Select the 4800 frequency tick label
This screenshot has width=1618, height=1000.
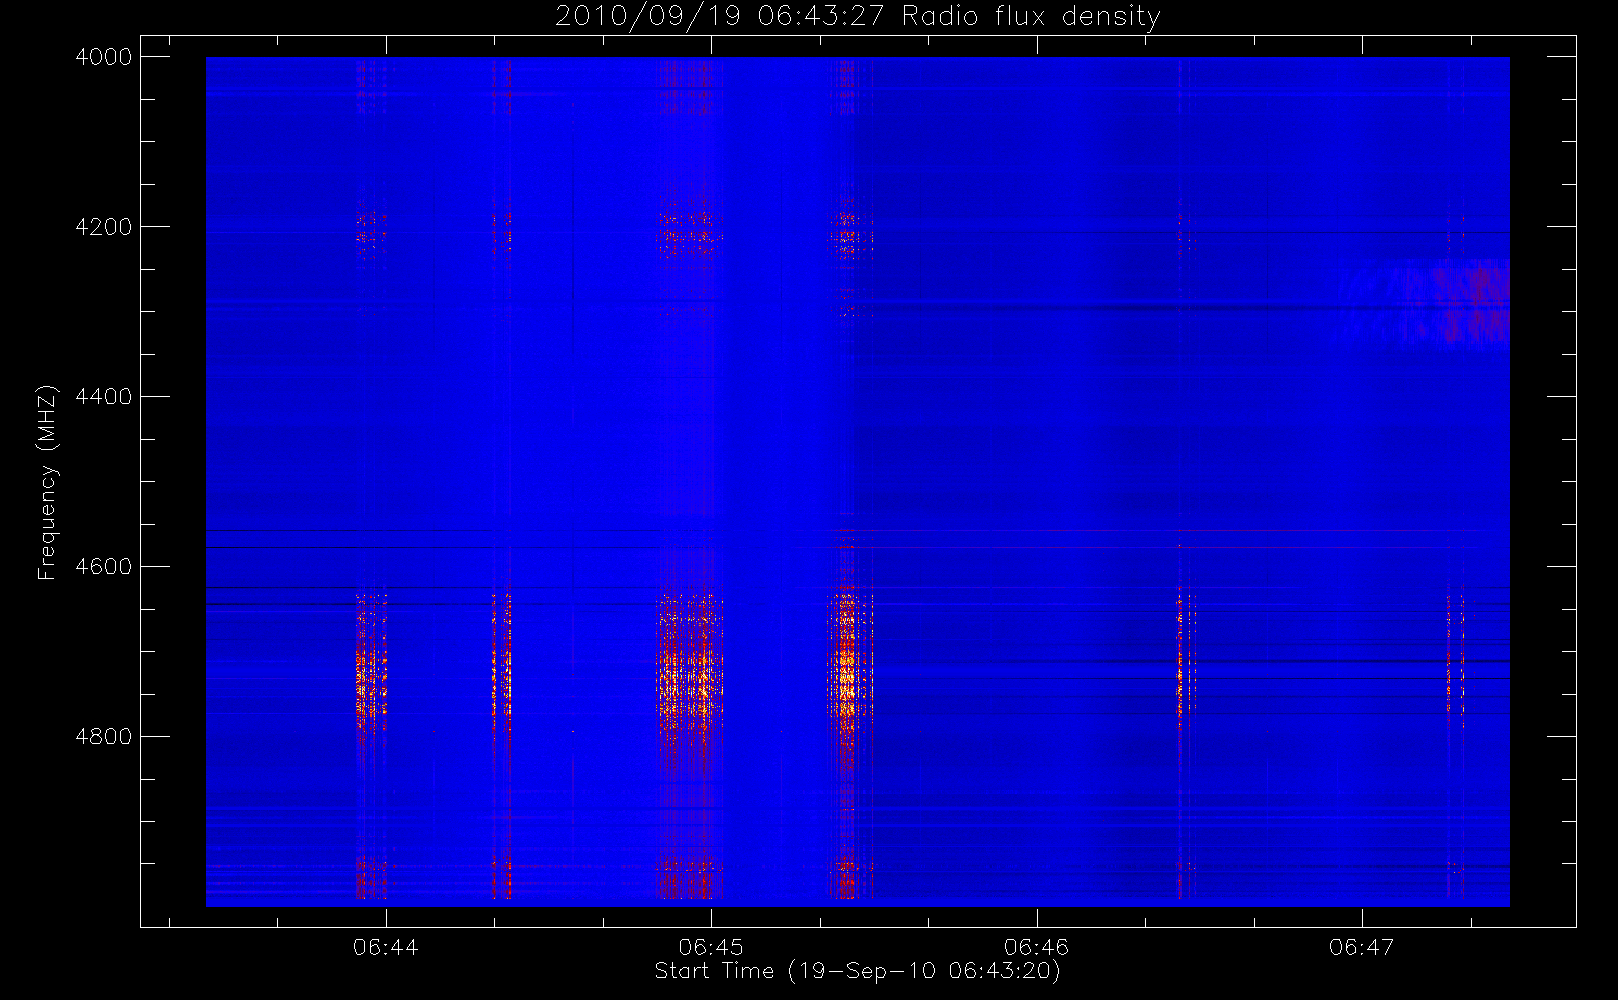point(104,737)
